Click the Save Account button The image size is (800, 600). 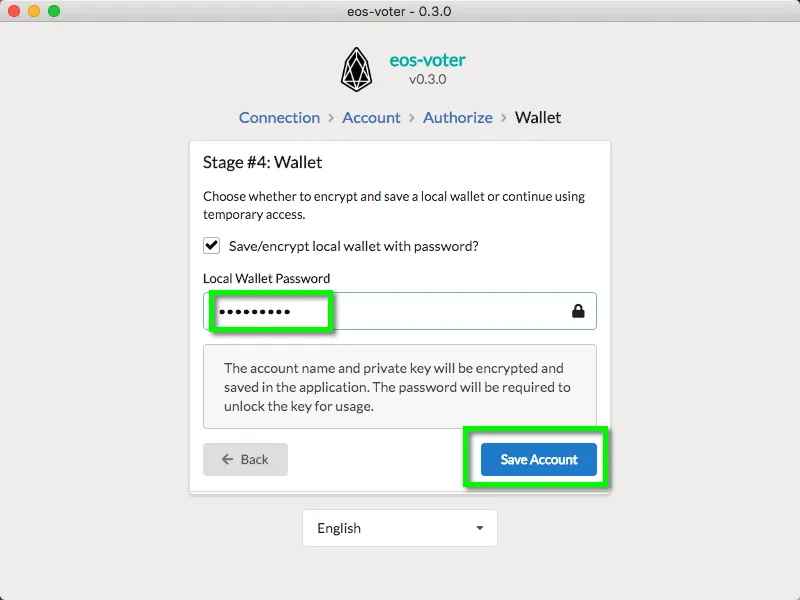539,459
